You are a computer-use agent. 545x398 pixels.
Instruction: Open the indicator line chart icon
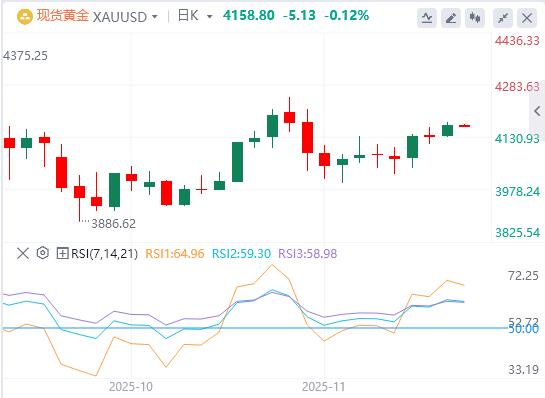(x=427, y=18)
